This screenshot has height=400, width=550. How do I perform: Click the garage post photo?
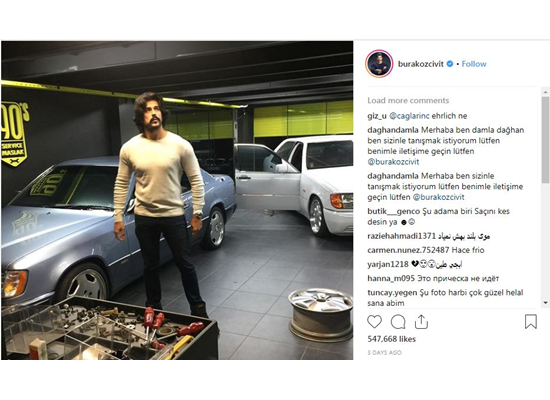(x=177, y=200)
